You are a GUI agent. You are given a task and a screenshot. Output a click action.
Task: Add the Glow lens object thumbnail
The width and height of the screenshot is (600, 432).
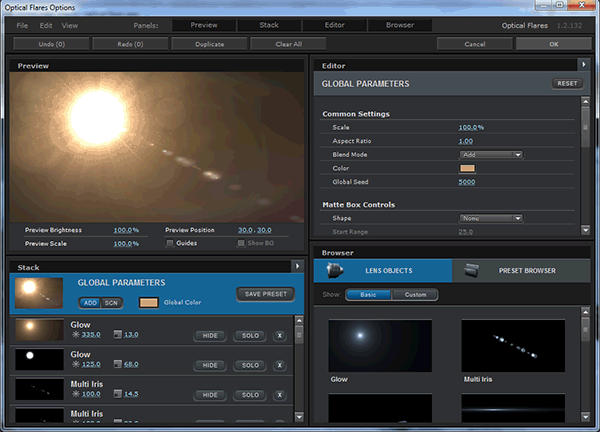click(x=380, y=346)
